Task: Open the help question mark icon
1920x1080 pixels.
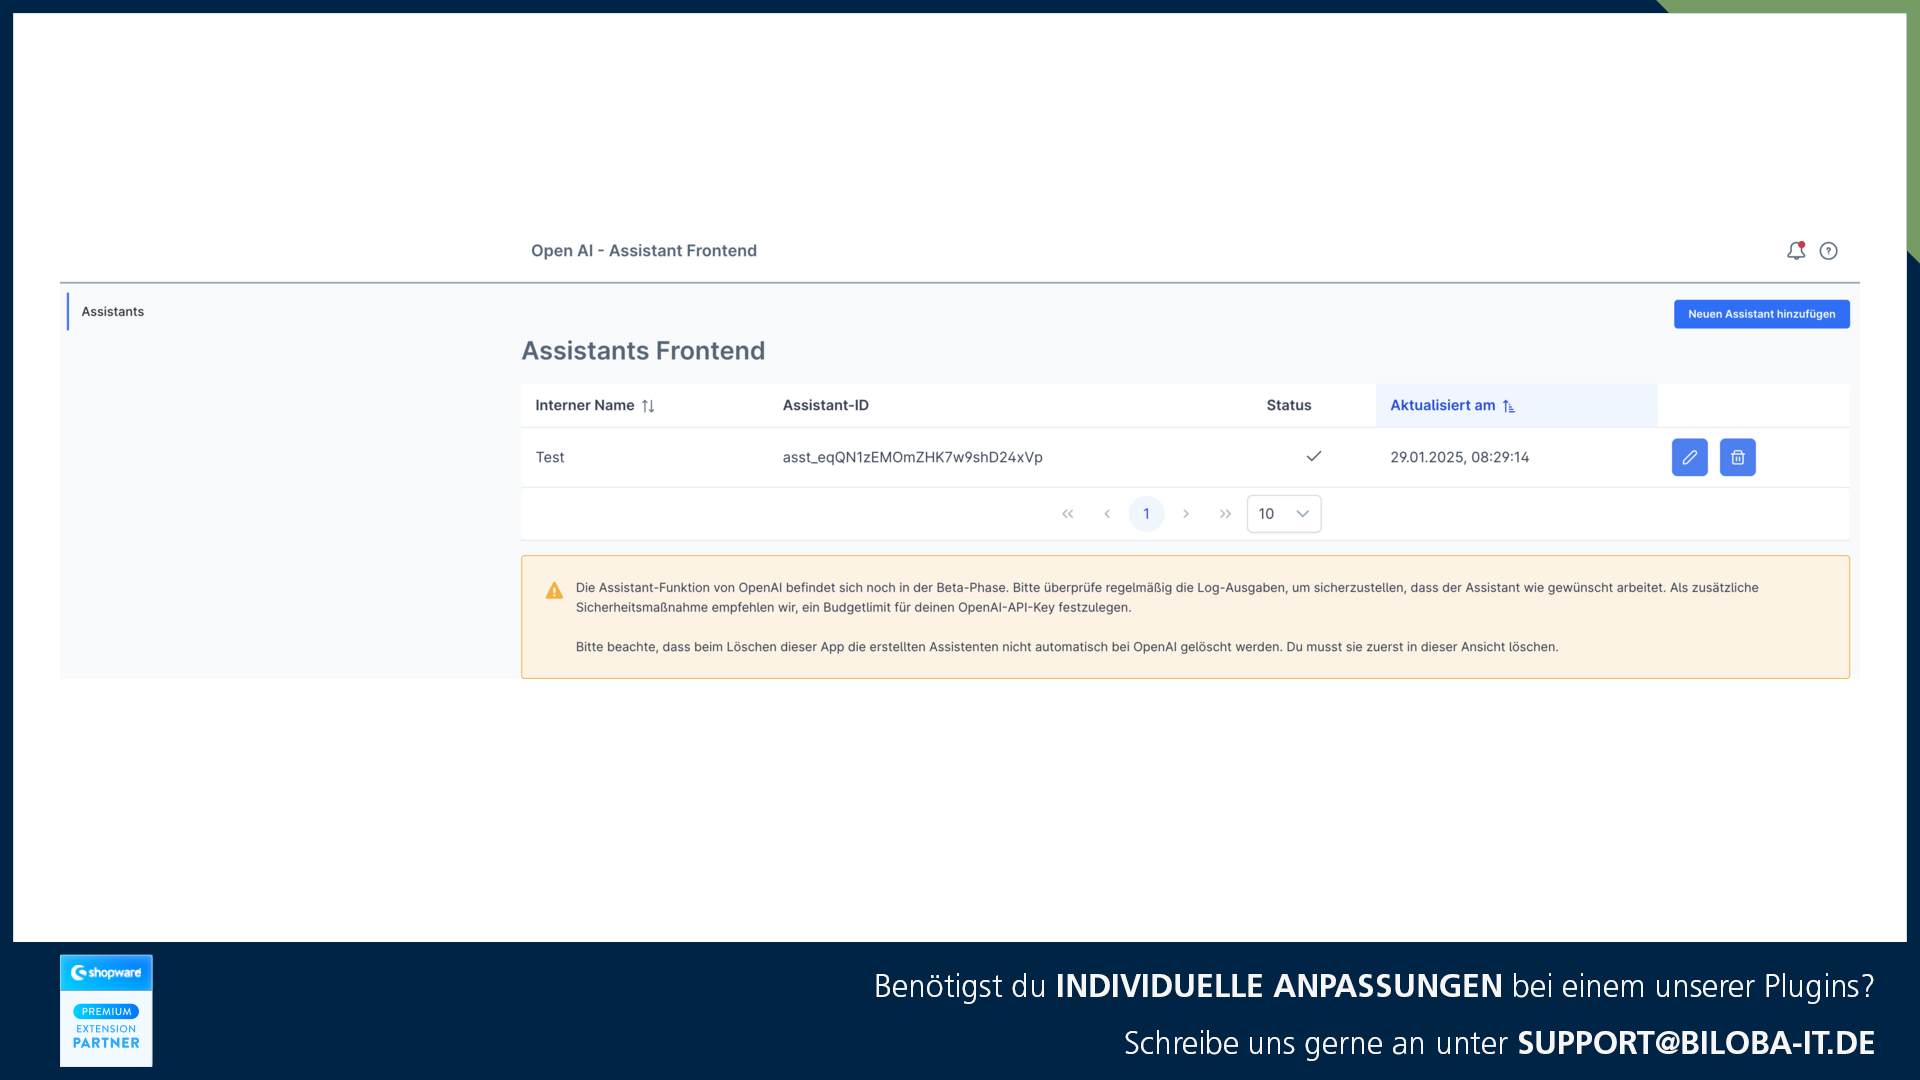Action: (1828, 251)
